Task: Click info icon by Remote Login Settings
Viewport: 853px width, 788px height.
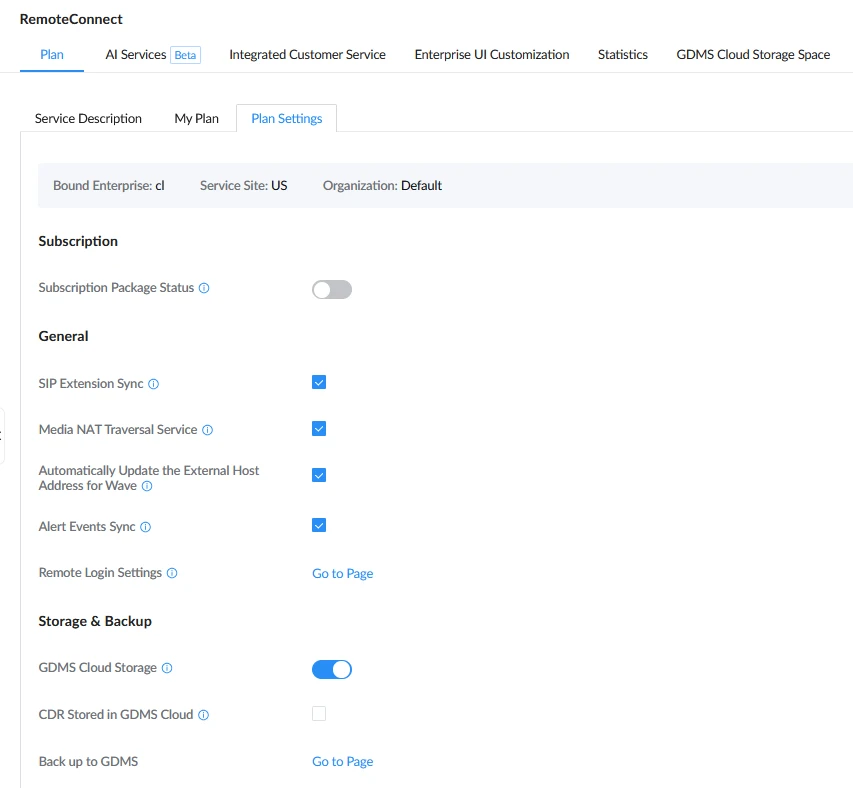Action: coord(172,573)
